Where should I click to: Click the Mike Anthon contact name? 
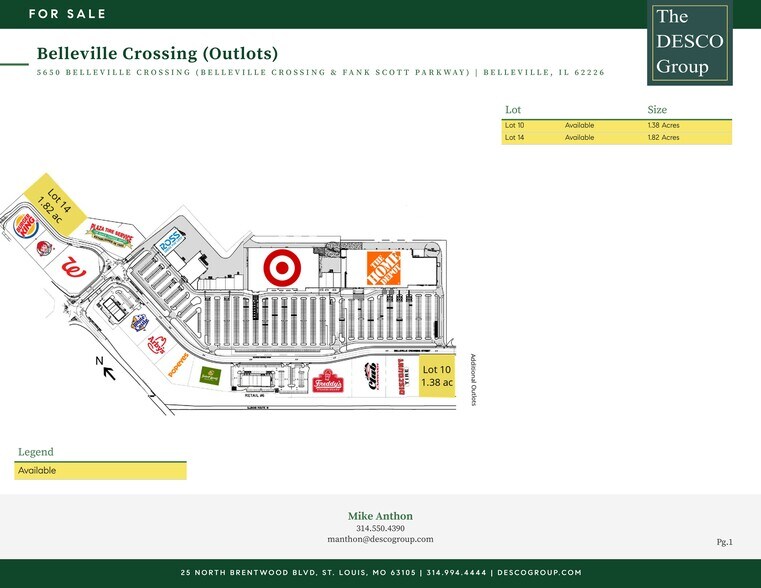click(x=380, y=516)
